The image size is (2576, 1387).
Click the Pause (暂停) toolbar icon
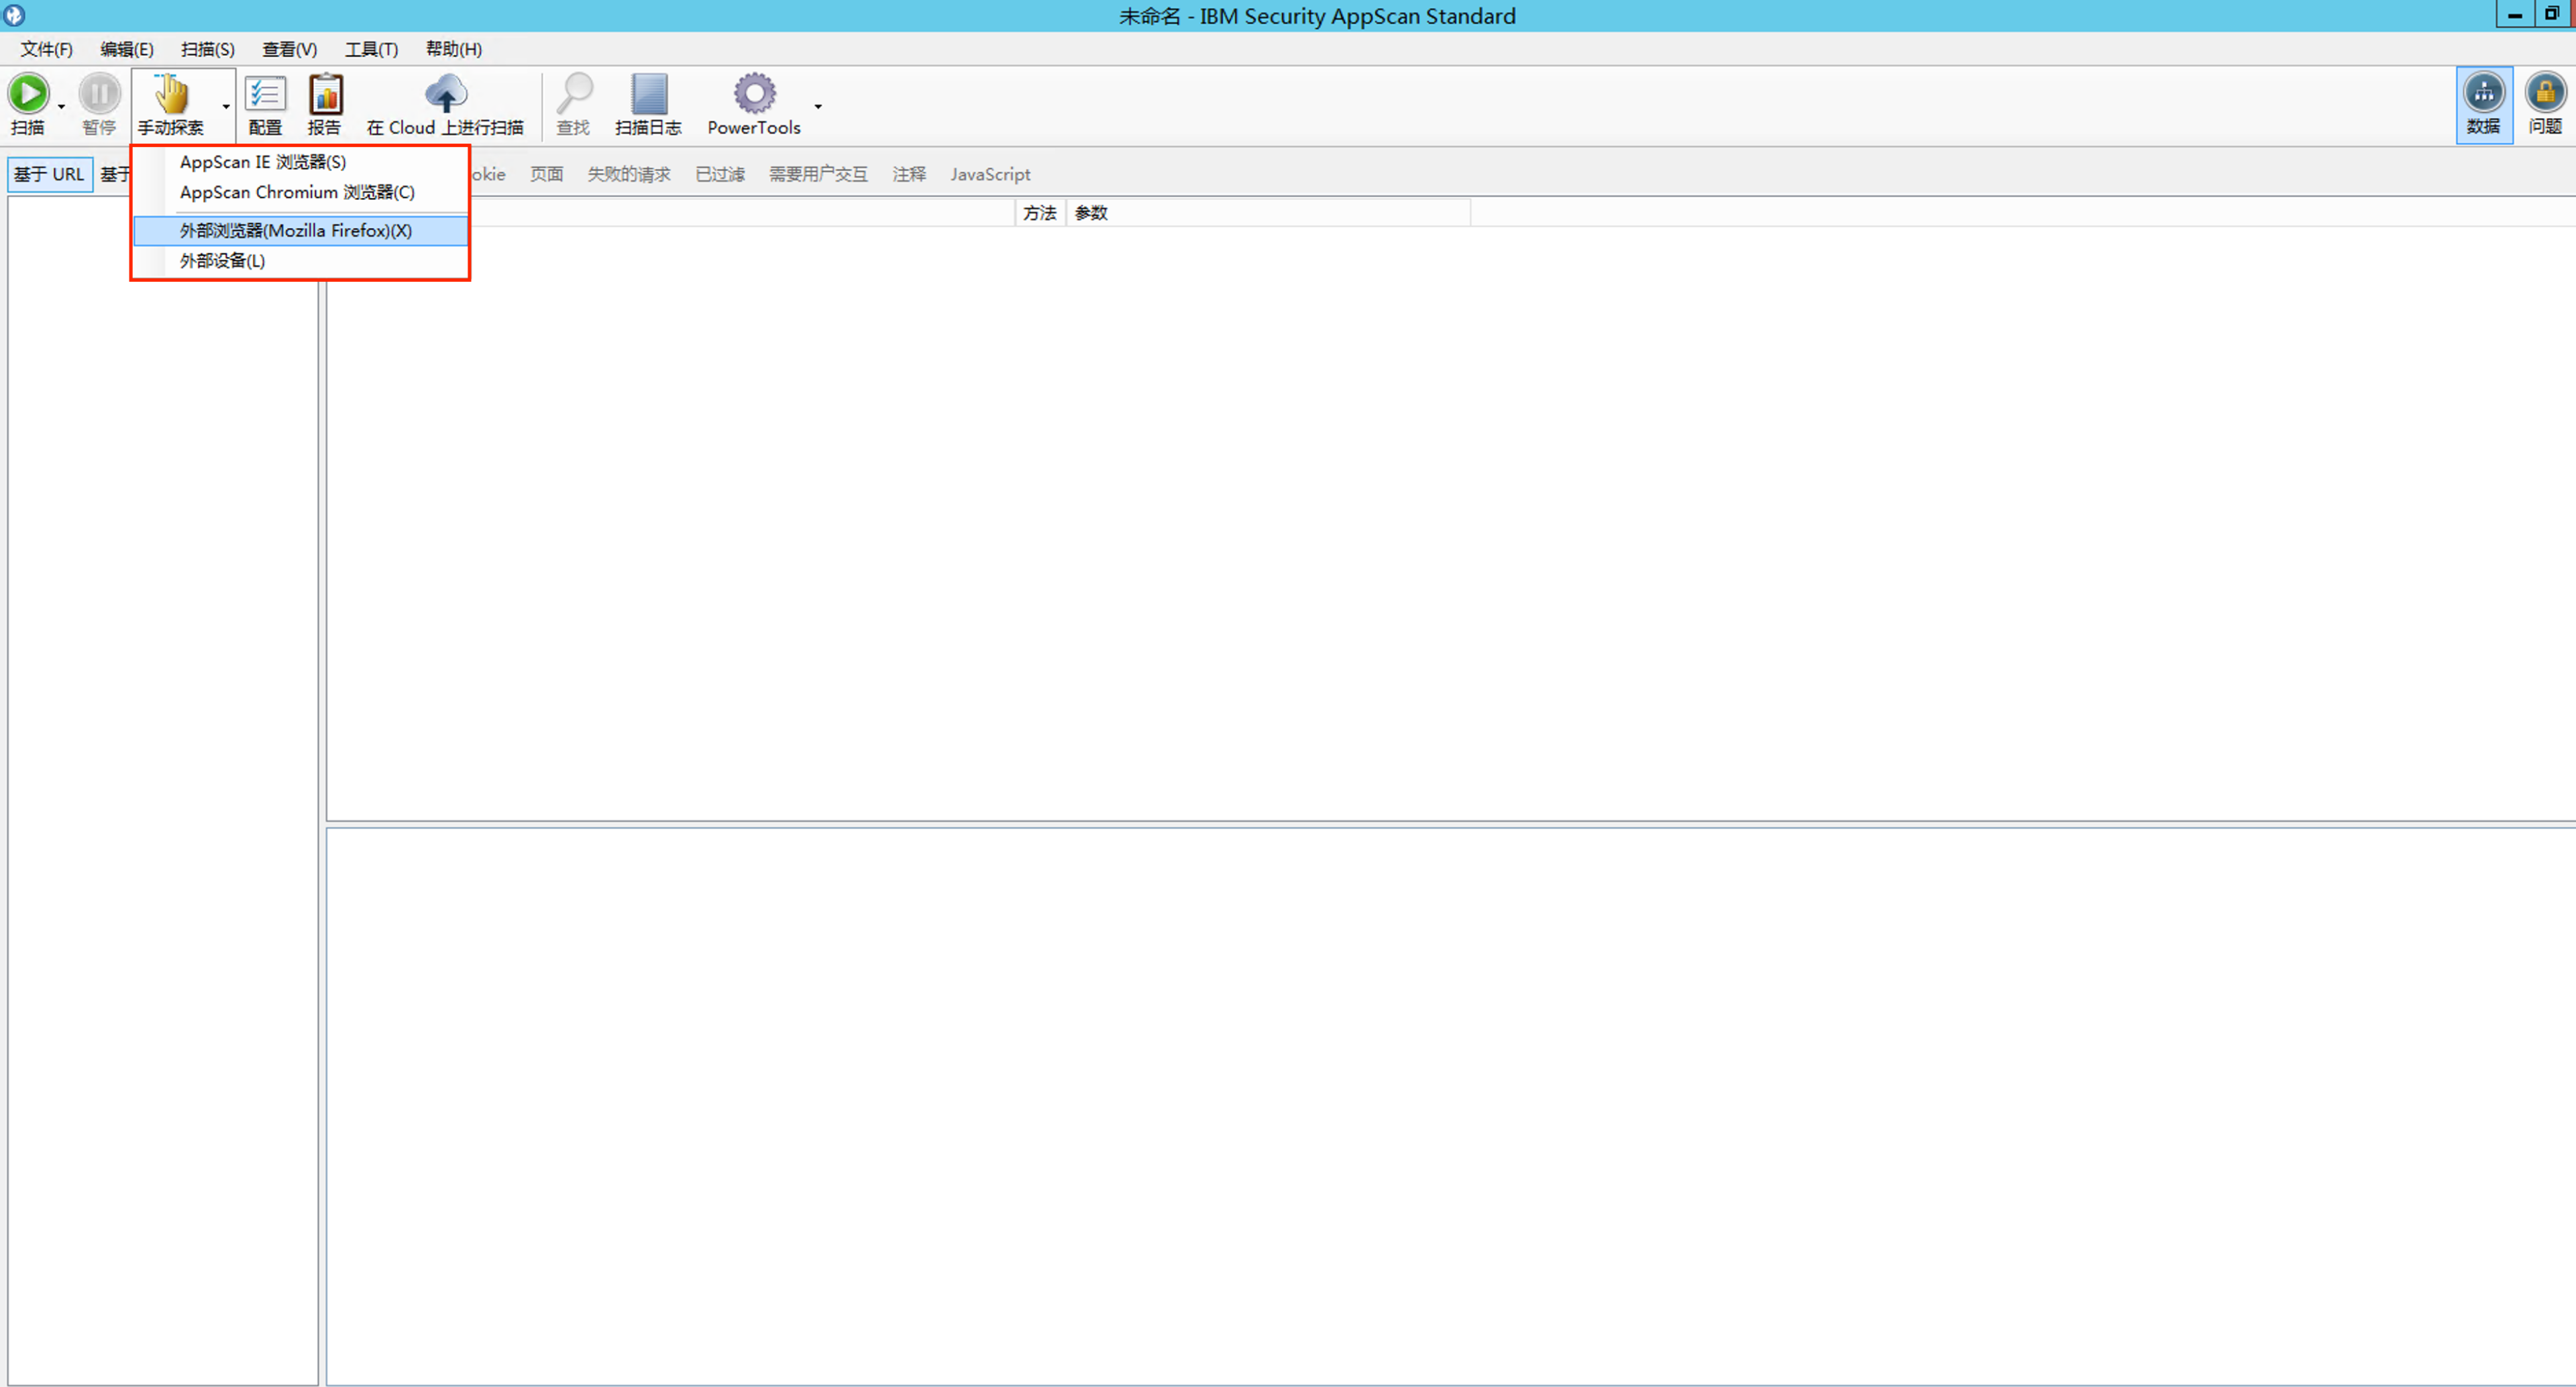[99, 94]
